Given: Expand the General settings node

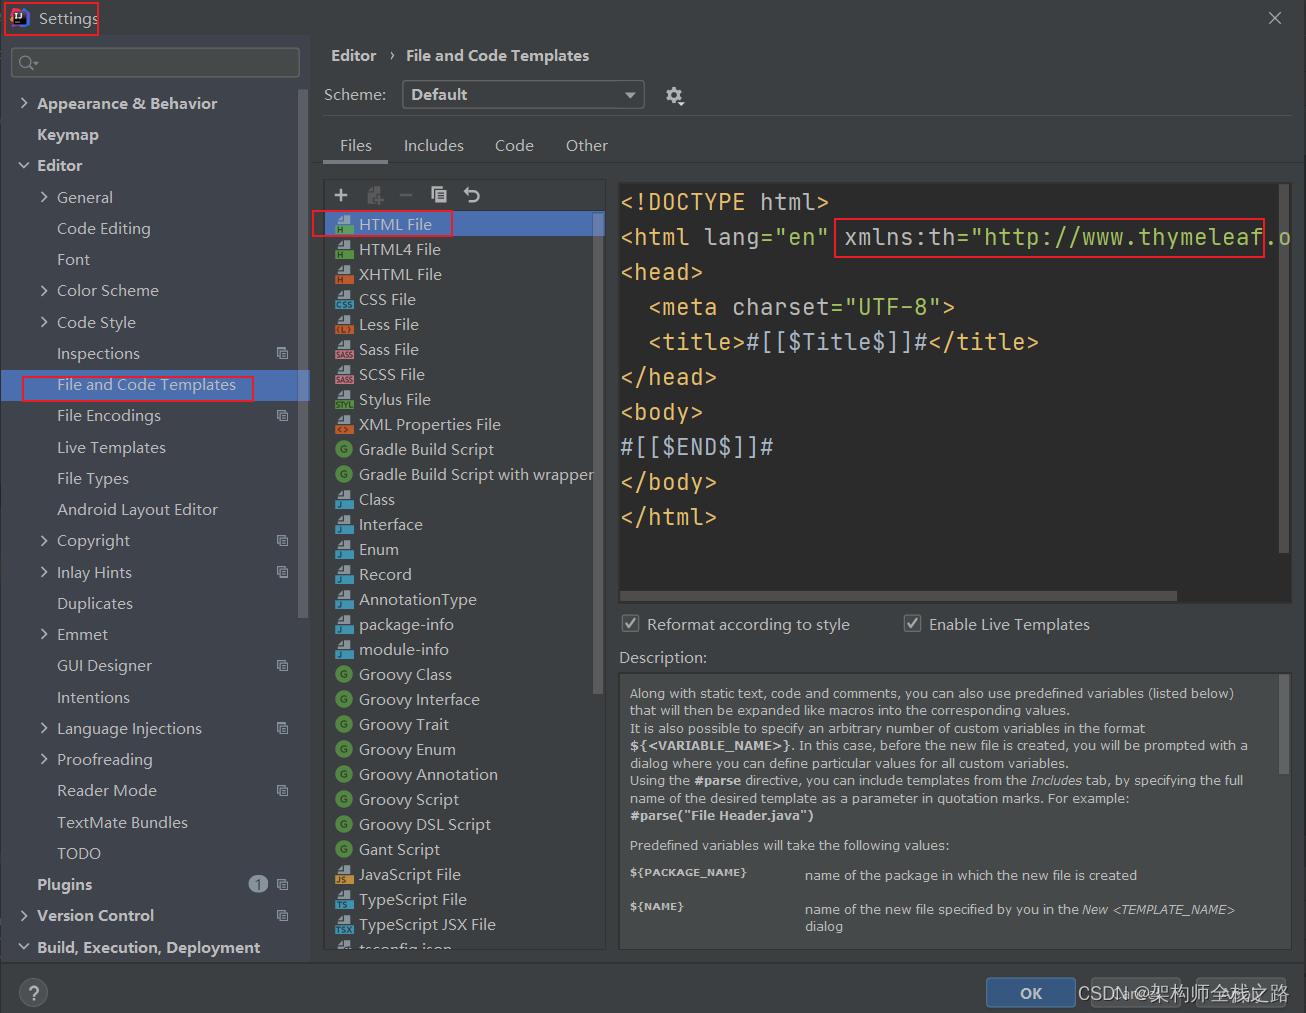Looking at the screenshot, I should coord(44,197).
